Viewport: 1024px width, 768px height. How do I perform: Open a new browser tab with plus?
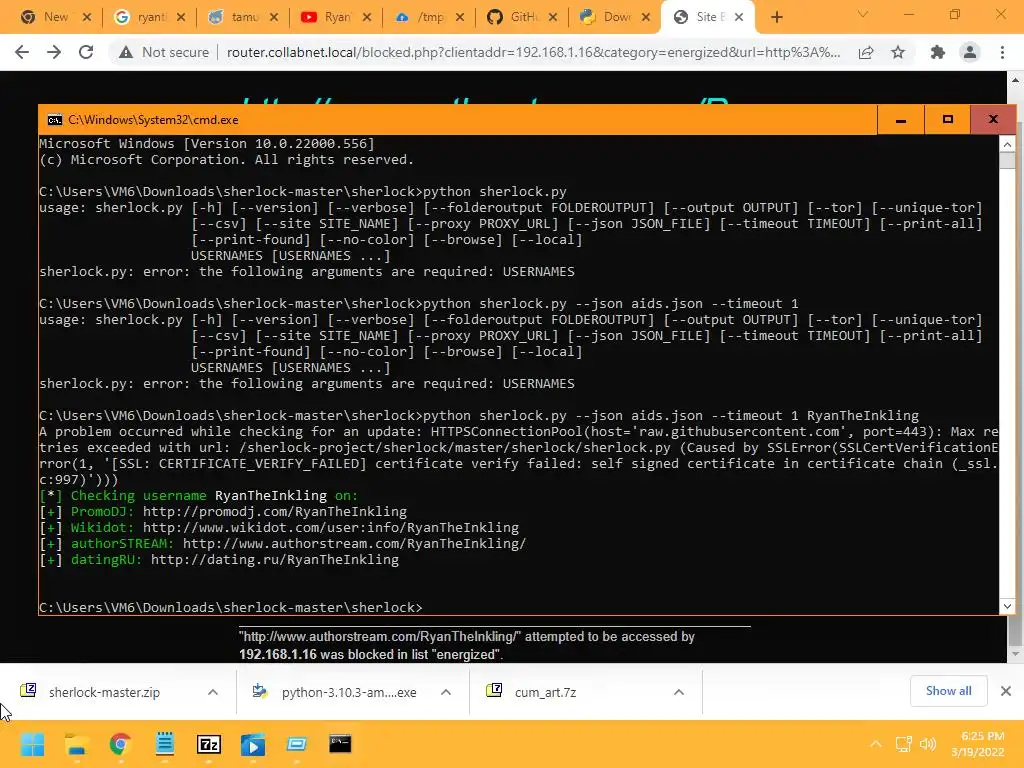coord(776,18)
